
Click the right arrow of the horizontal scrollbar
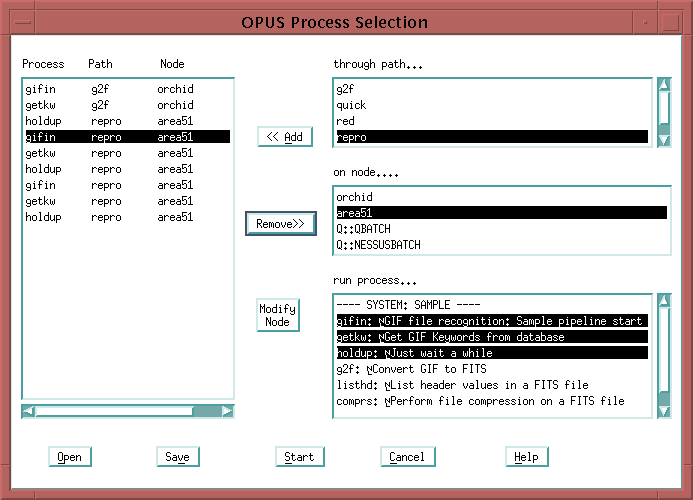(x=228, y=411)
